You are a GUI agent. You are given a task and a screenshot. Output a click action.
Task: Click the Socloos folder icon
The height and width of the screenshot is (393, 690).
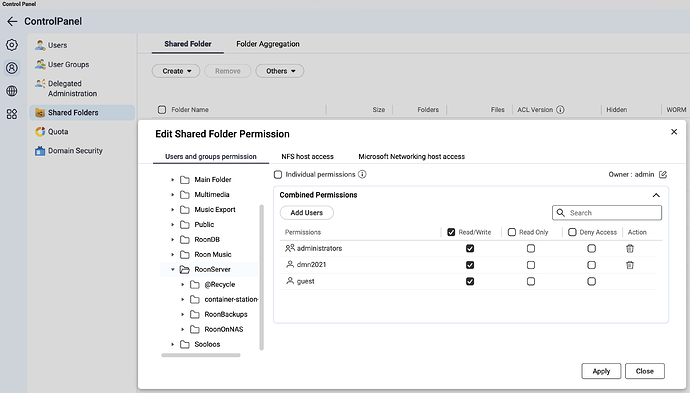(185, 344)
